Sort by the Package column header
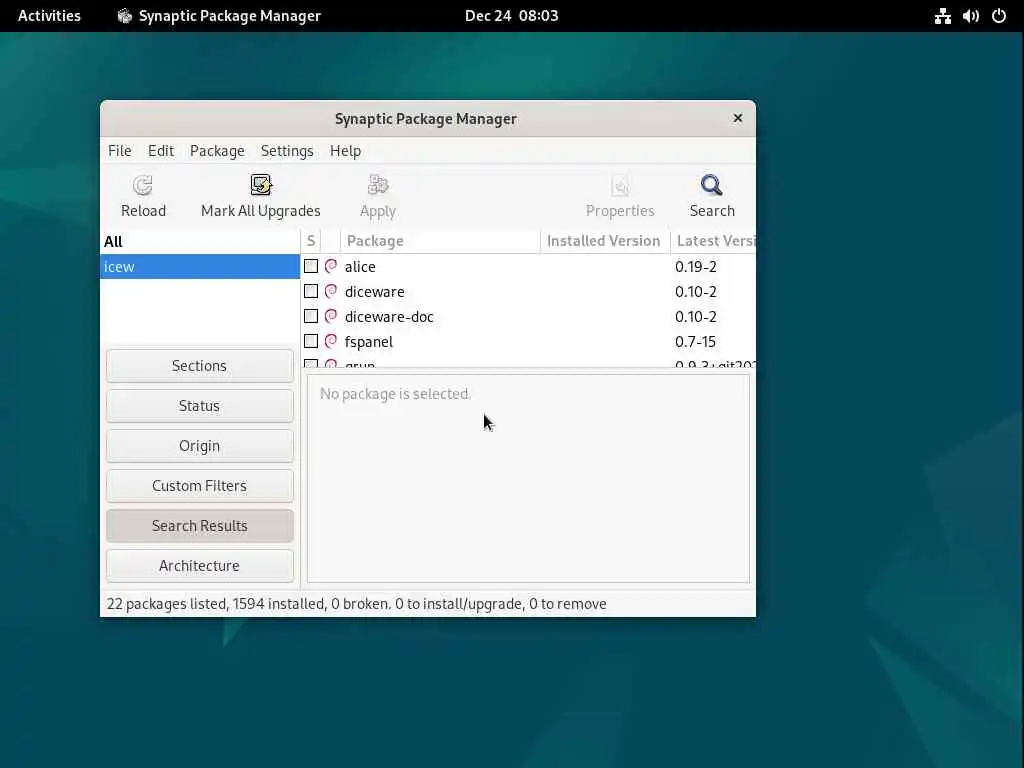1024x768 pixels. tap(440, 241)
